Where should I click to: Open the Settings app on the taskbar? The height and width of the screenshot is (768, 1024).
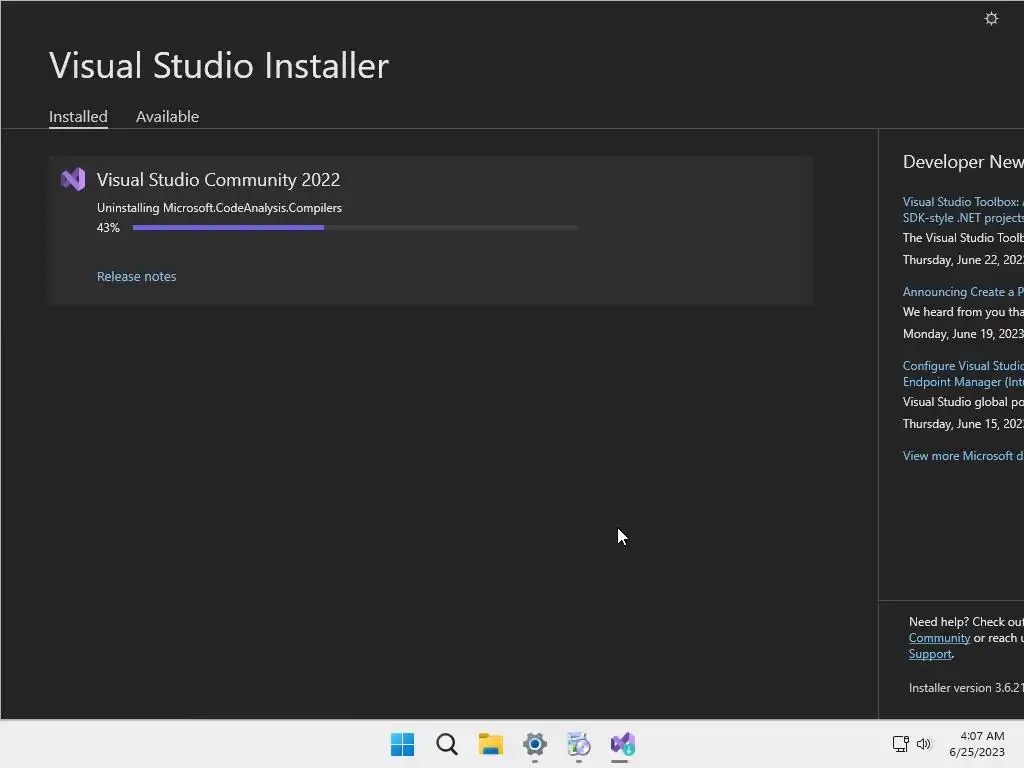point(535,744)
